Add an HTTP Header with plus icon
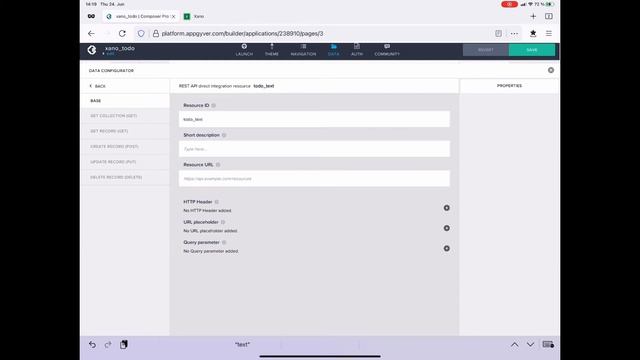Image resolution: width=640 pixels, height=360 pixels. [447, 208]
